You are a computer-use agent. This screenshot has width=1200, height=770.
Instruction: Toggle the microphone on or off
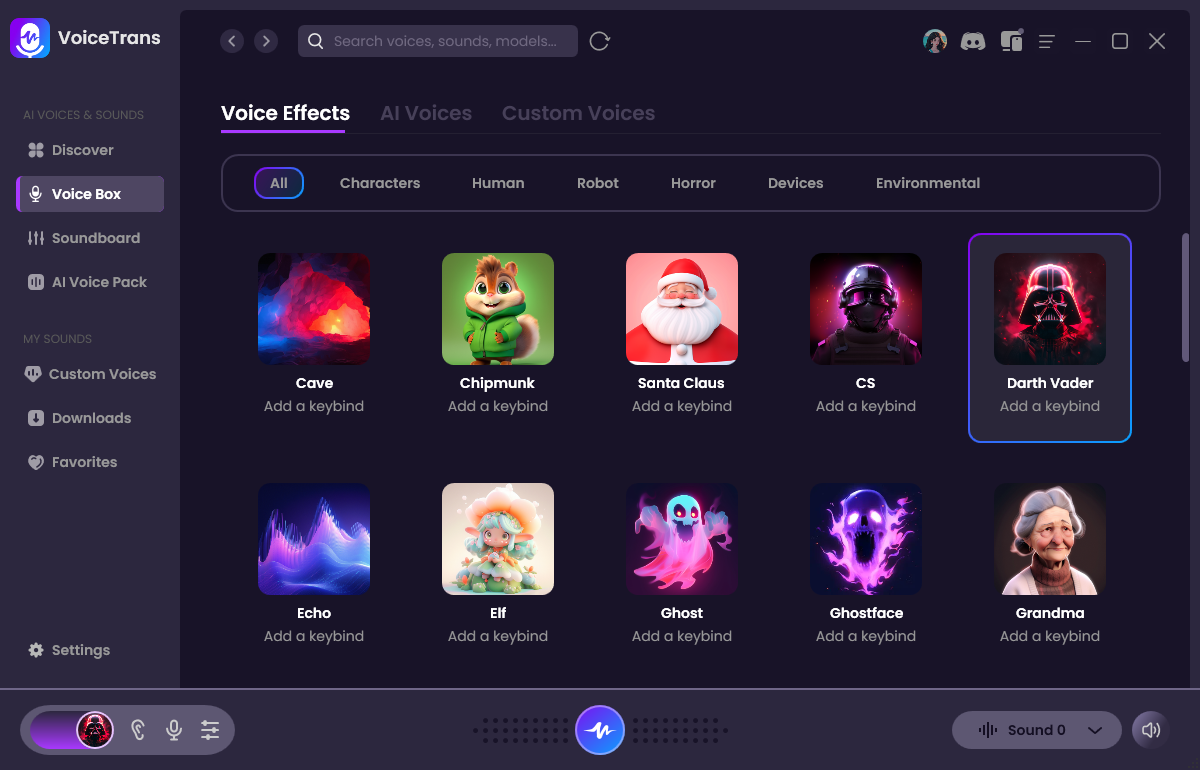[x=173, y=730]
